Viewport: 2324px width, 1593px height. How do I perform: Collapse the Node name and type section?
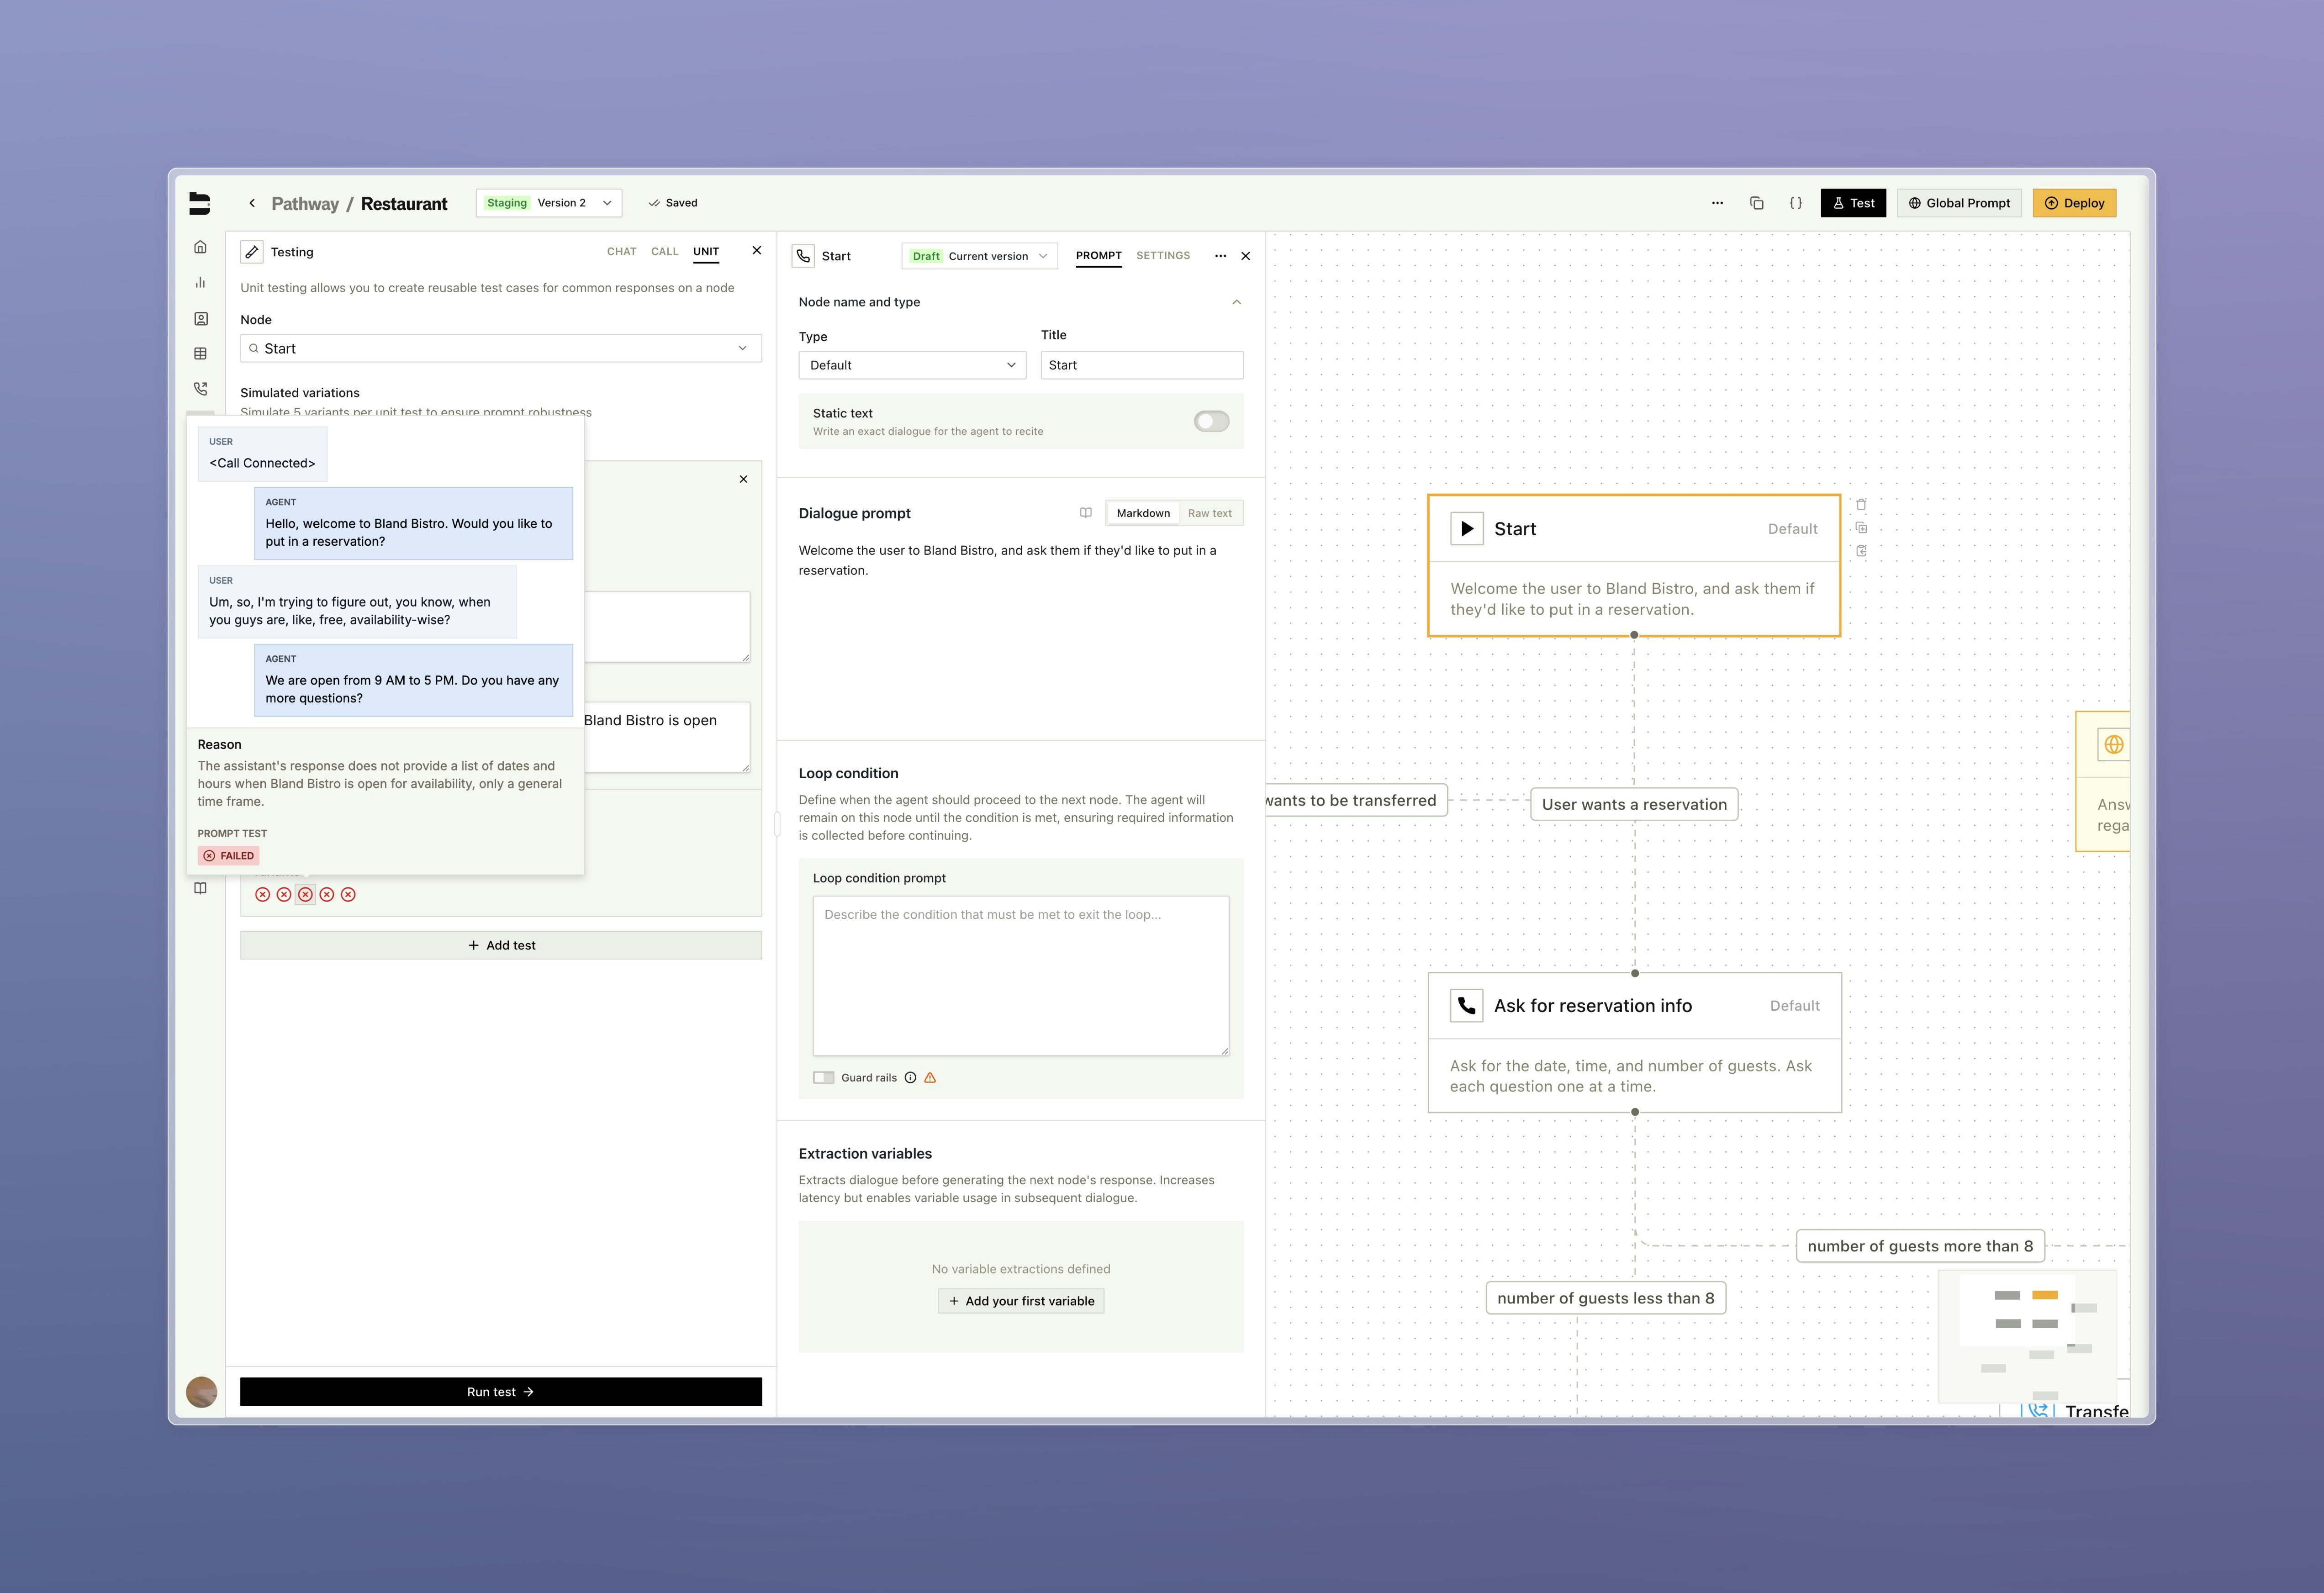click(x=1237, y=301)
